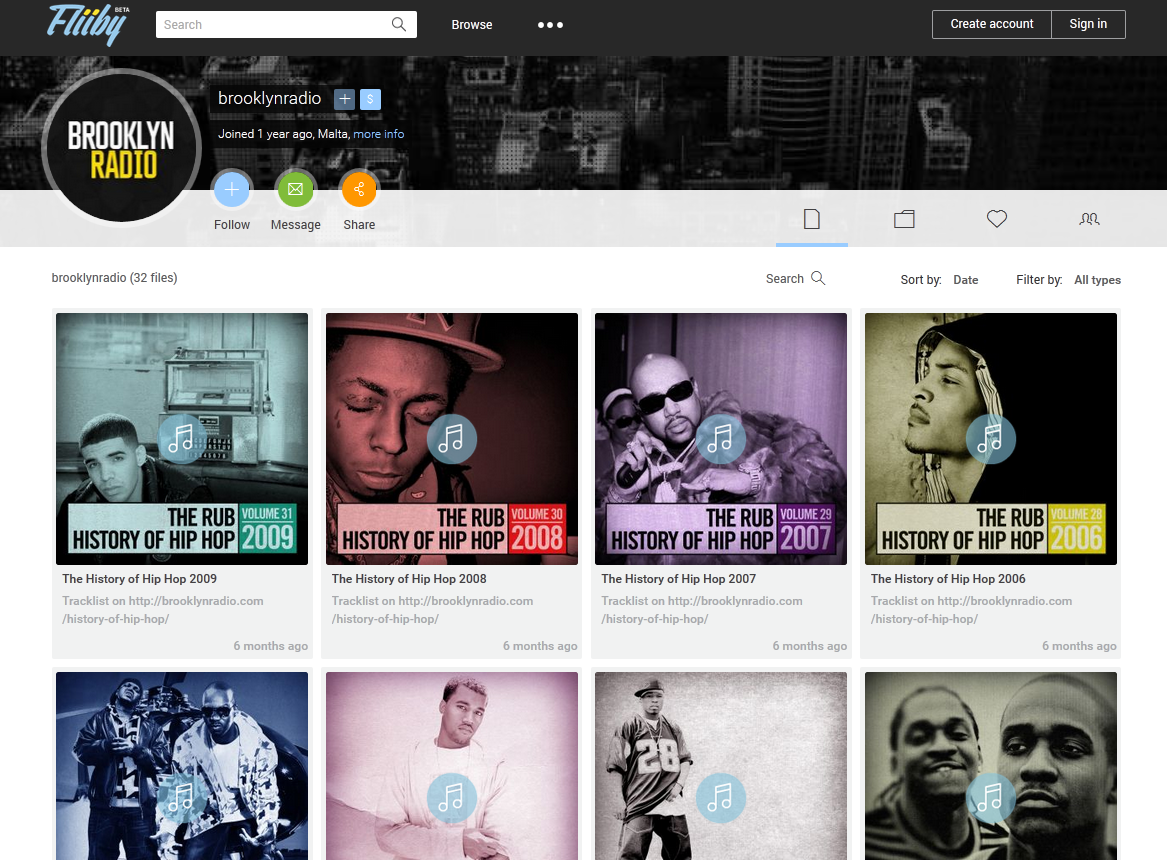Open The History of Hip Hop 2007 title
The image size is (1167, 860).
click(x=678, y=579)
